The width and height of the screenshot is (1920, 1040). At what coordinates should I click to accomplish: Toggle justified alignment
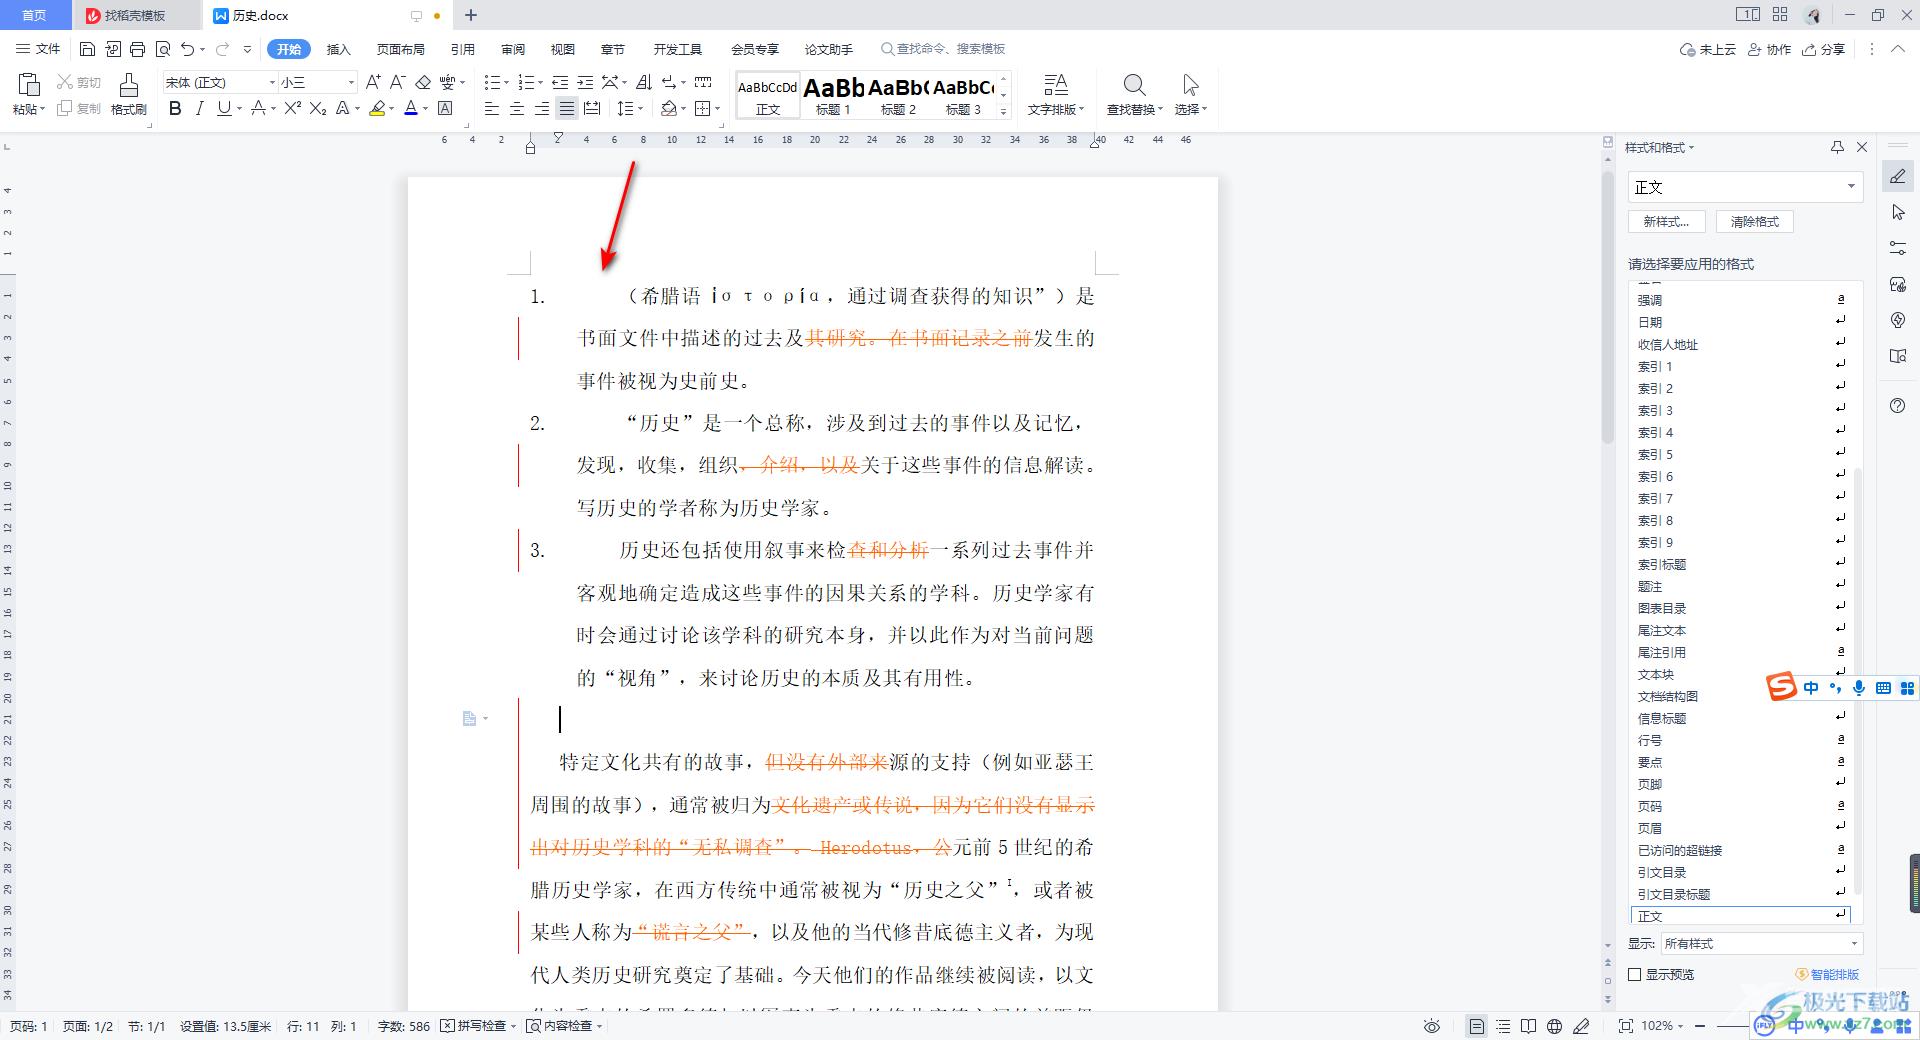(566, 108)
